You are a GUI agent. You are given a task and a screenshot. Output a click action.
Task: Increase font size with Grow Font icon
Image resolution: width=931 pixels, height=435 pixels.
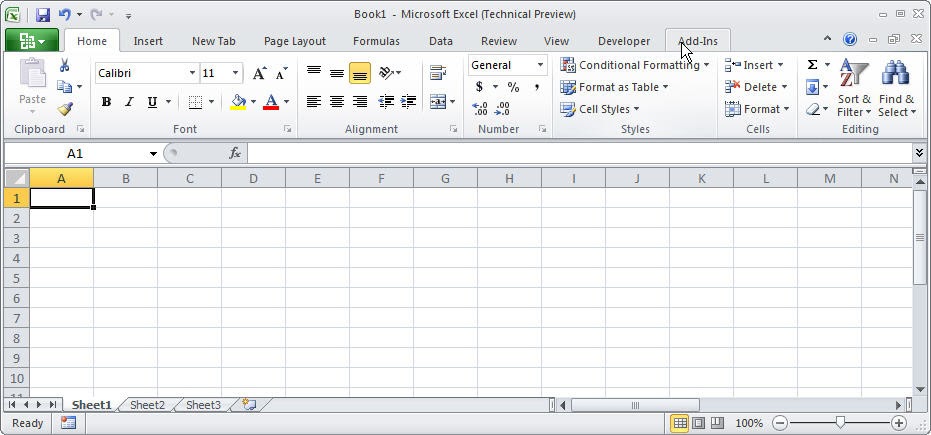(259, 74)
